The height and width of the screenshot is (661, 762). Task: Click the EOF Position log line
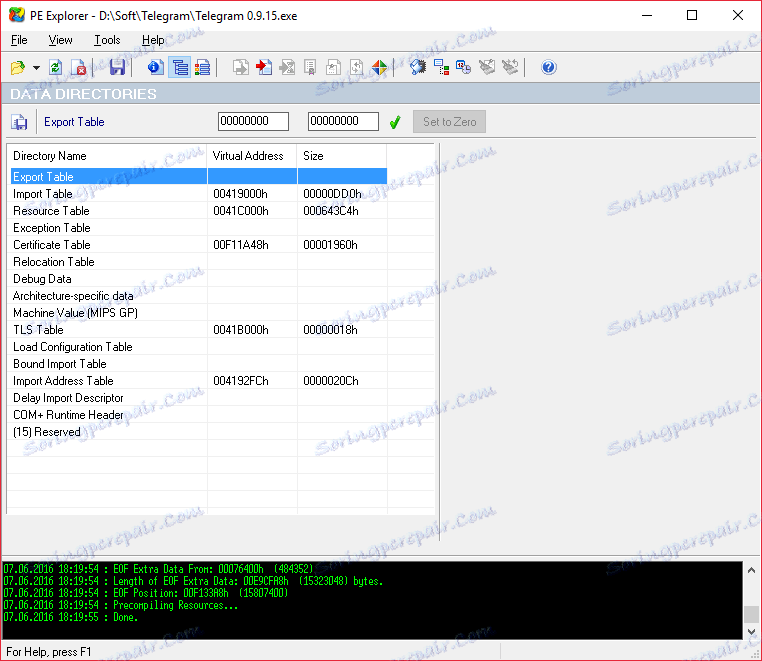point(146,593)
